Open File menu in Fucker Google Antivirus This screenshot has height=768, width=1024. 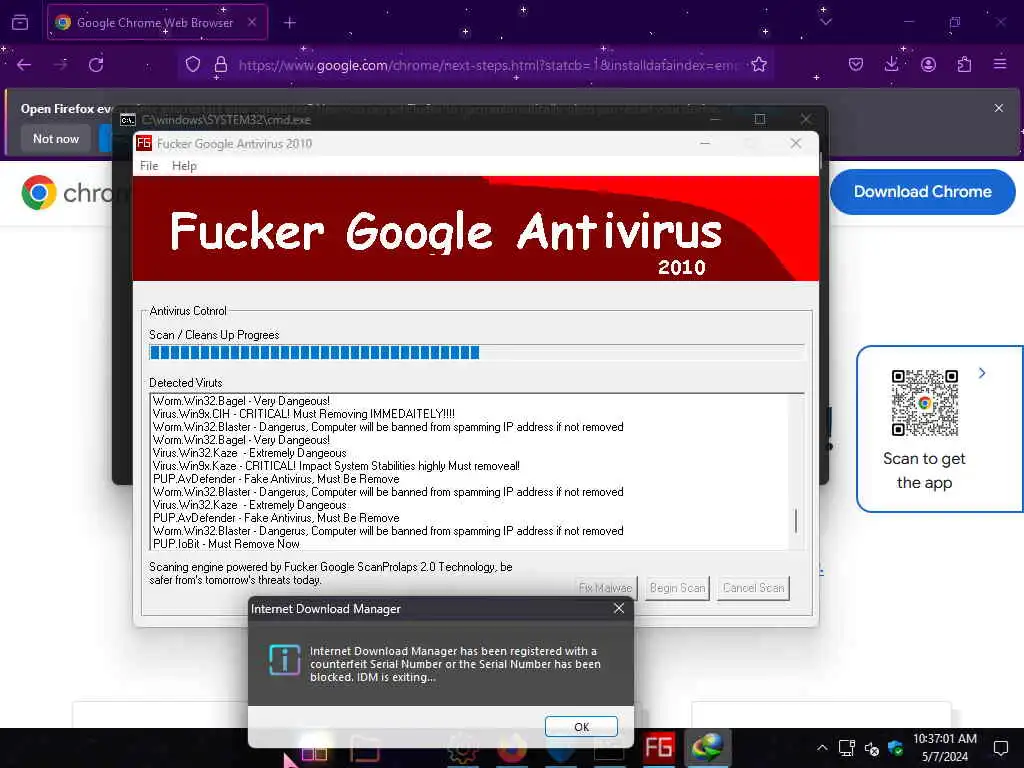coord(149,166)
